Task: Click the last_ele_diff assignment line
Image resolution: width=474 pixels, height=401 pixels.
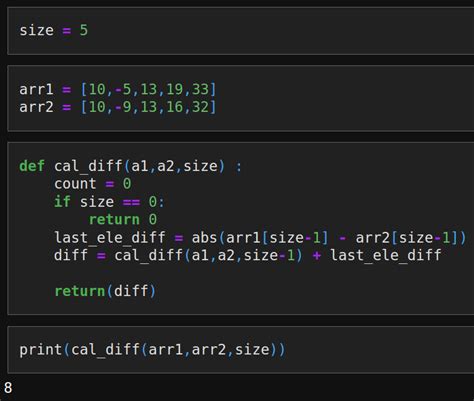Action: [x=260, y=238]
